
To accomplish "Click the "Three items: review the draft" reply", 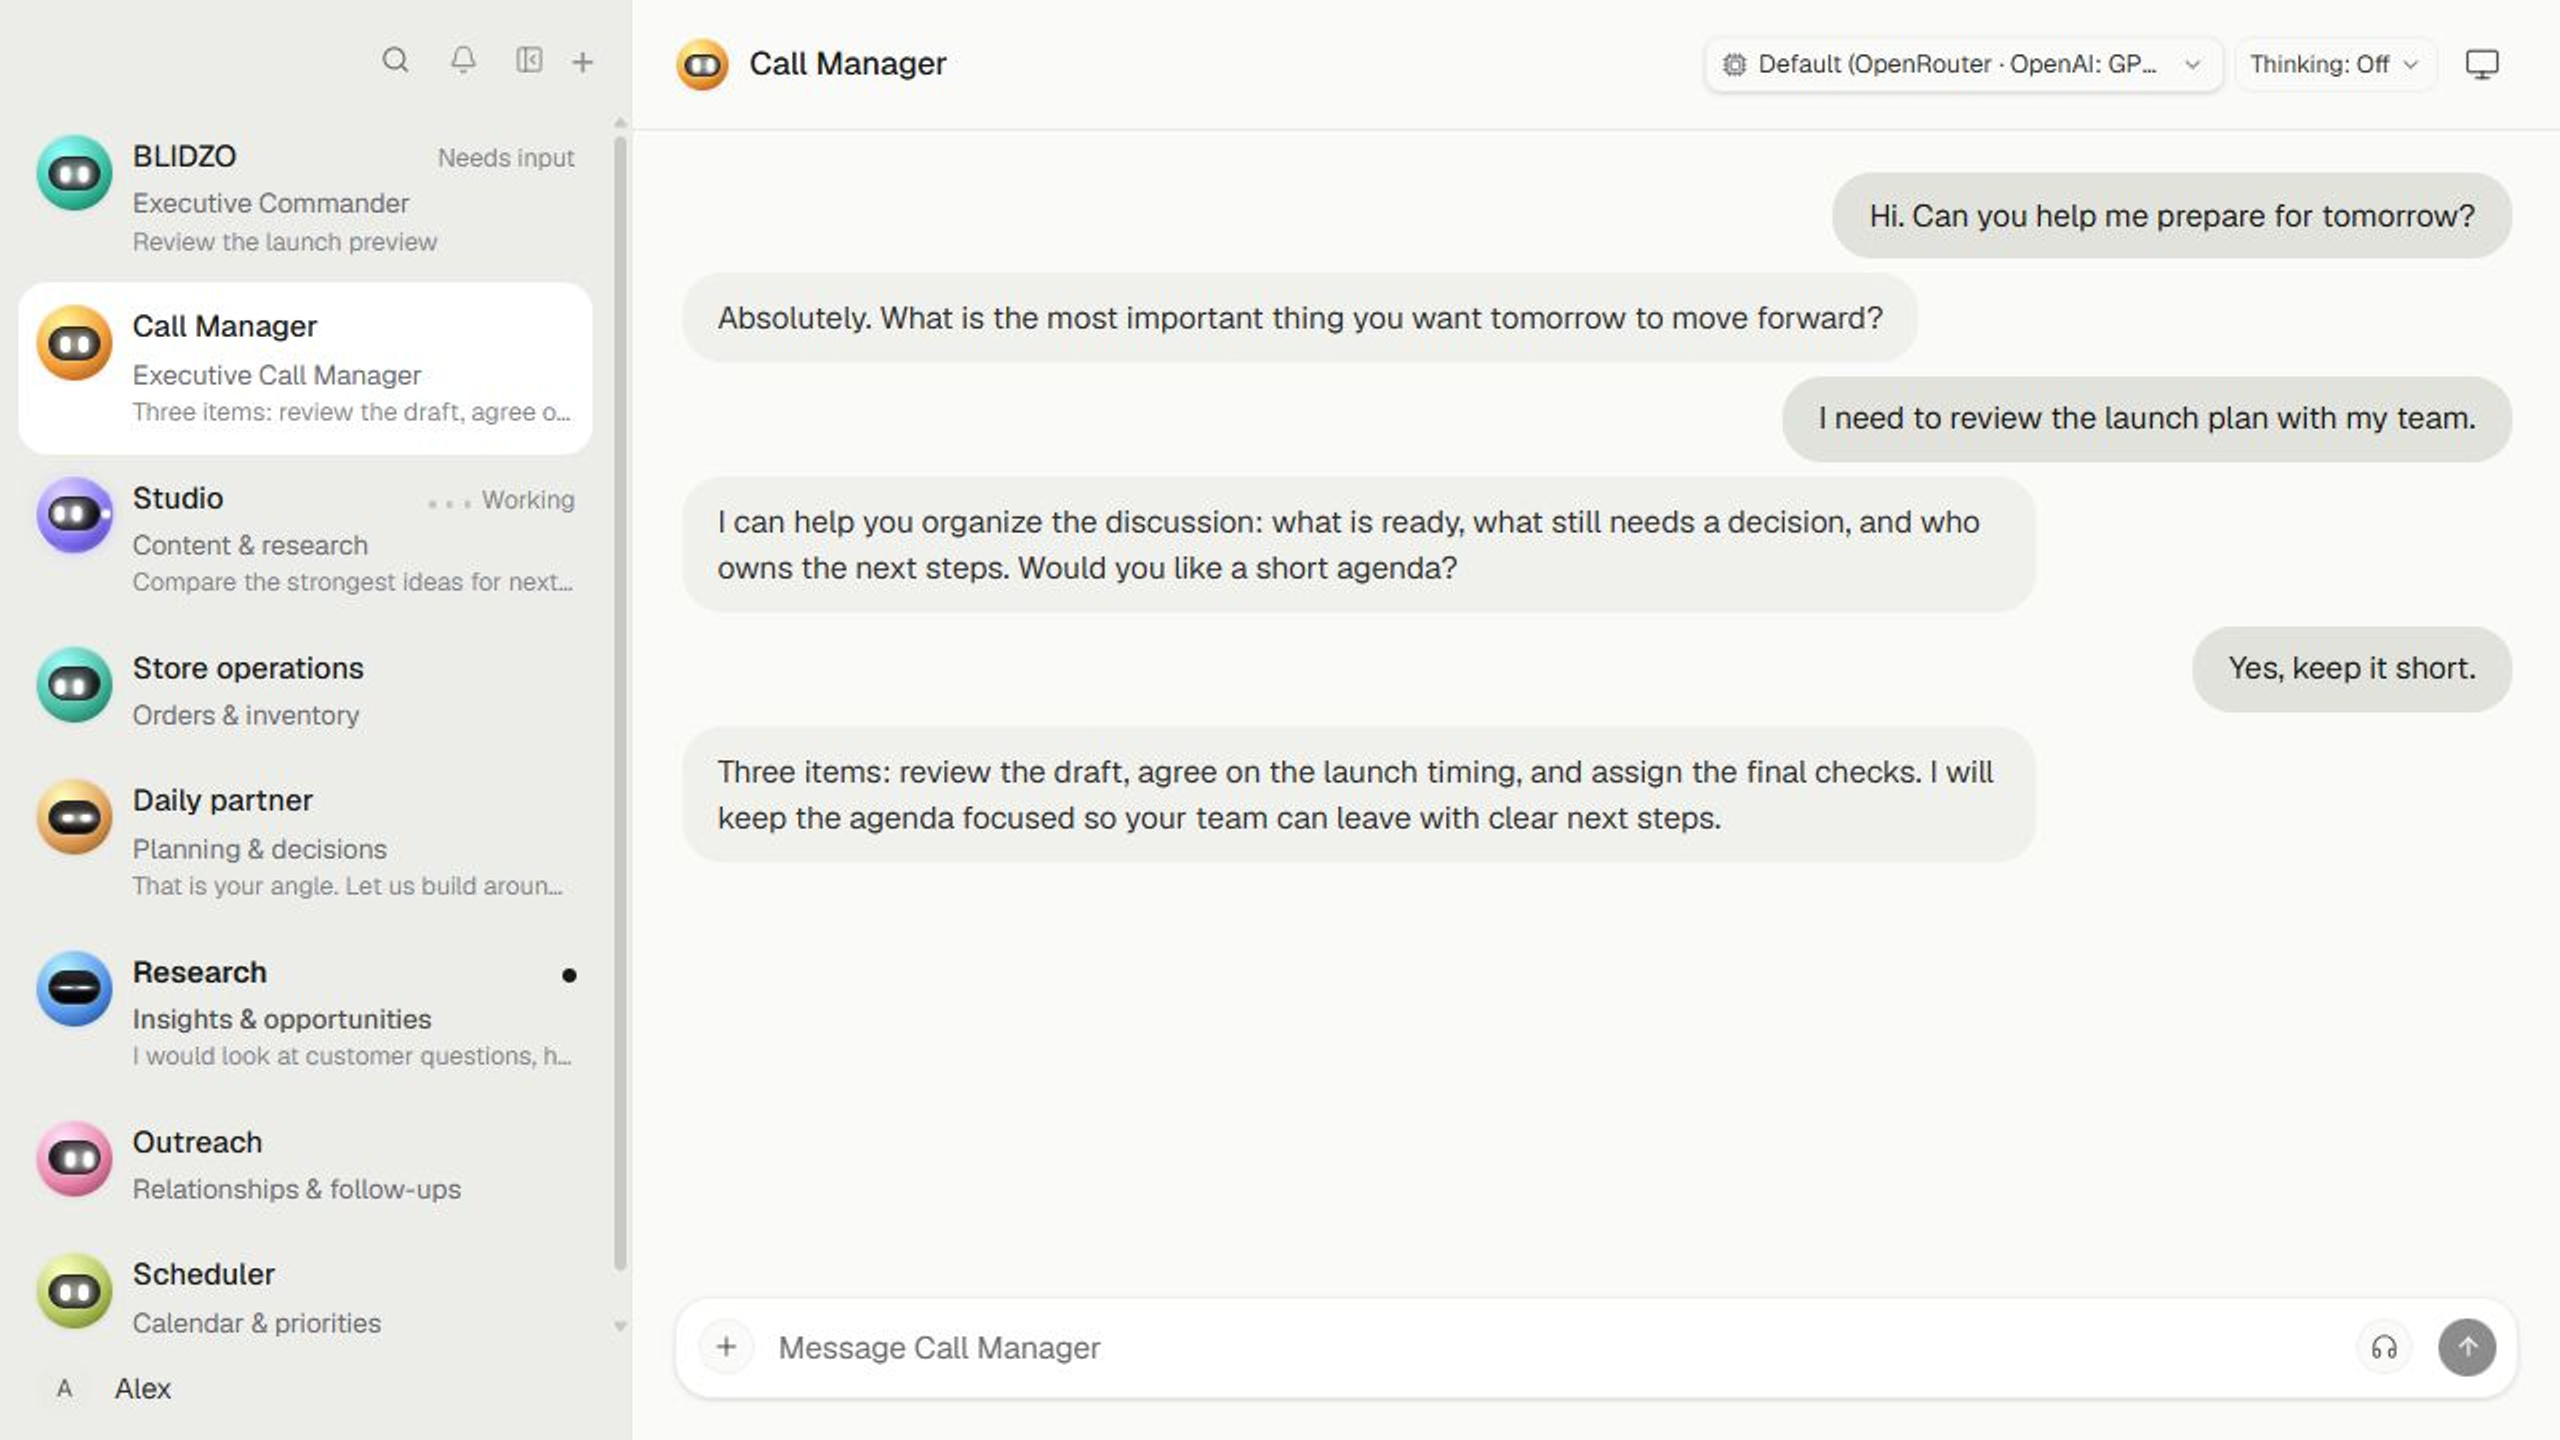I will click(x=1359, y=795).
